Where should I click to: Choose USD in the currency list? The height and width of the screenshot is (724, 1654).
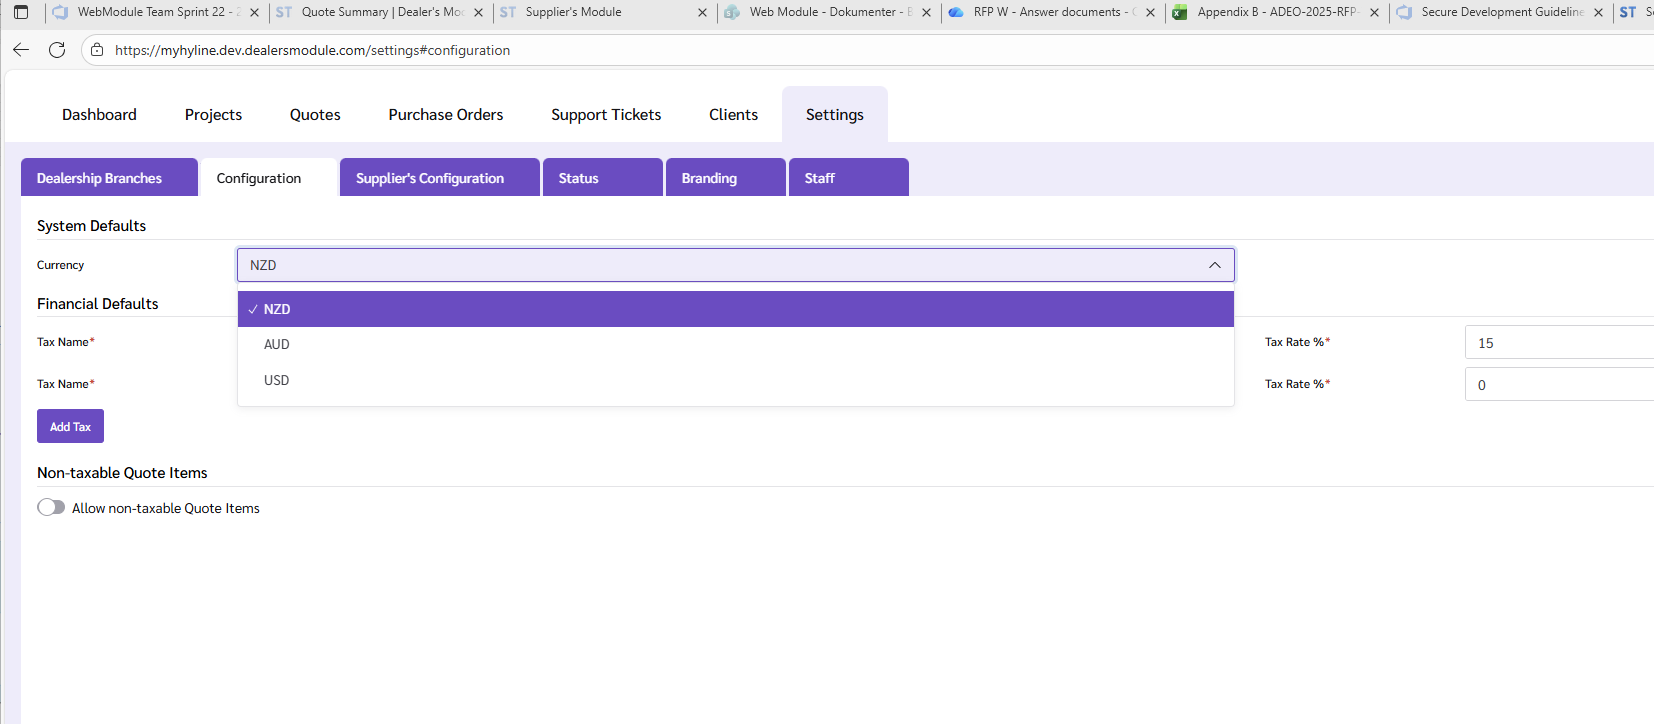coord(277,381)
